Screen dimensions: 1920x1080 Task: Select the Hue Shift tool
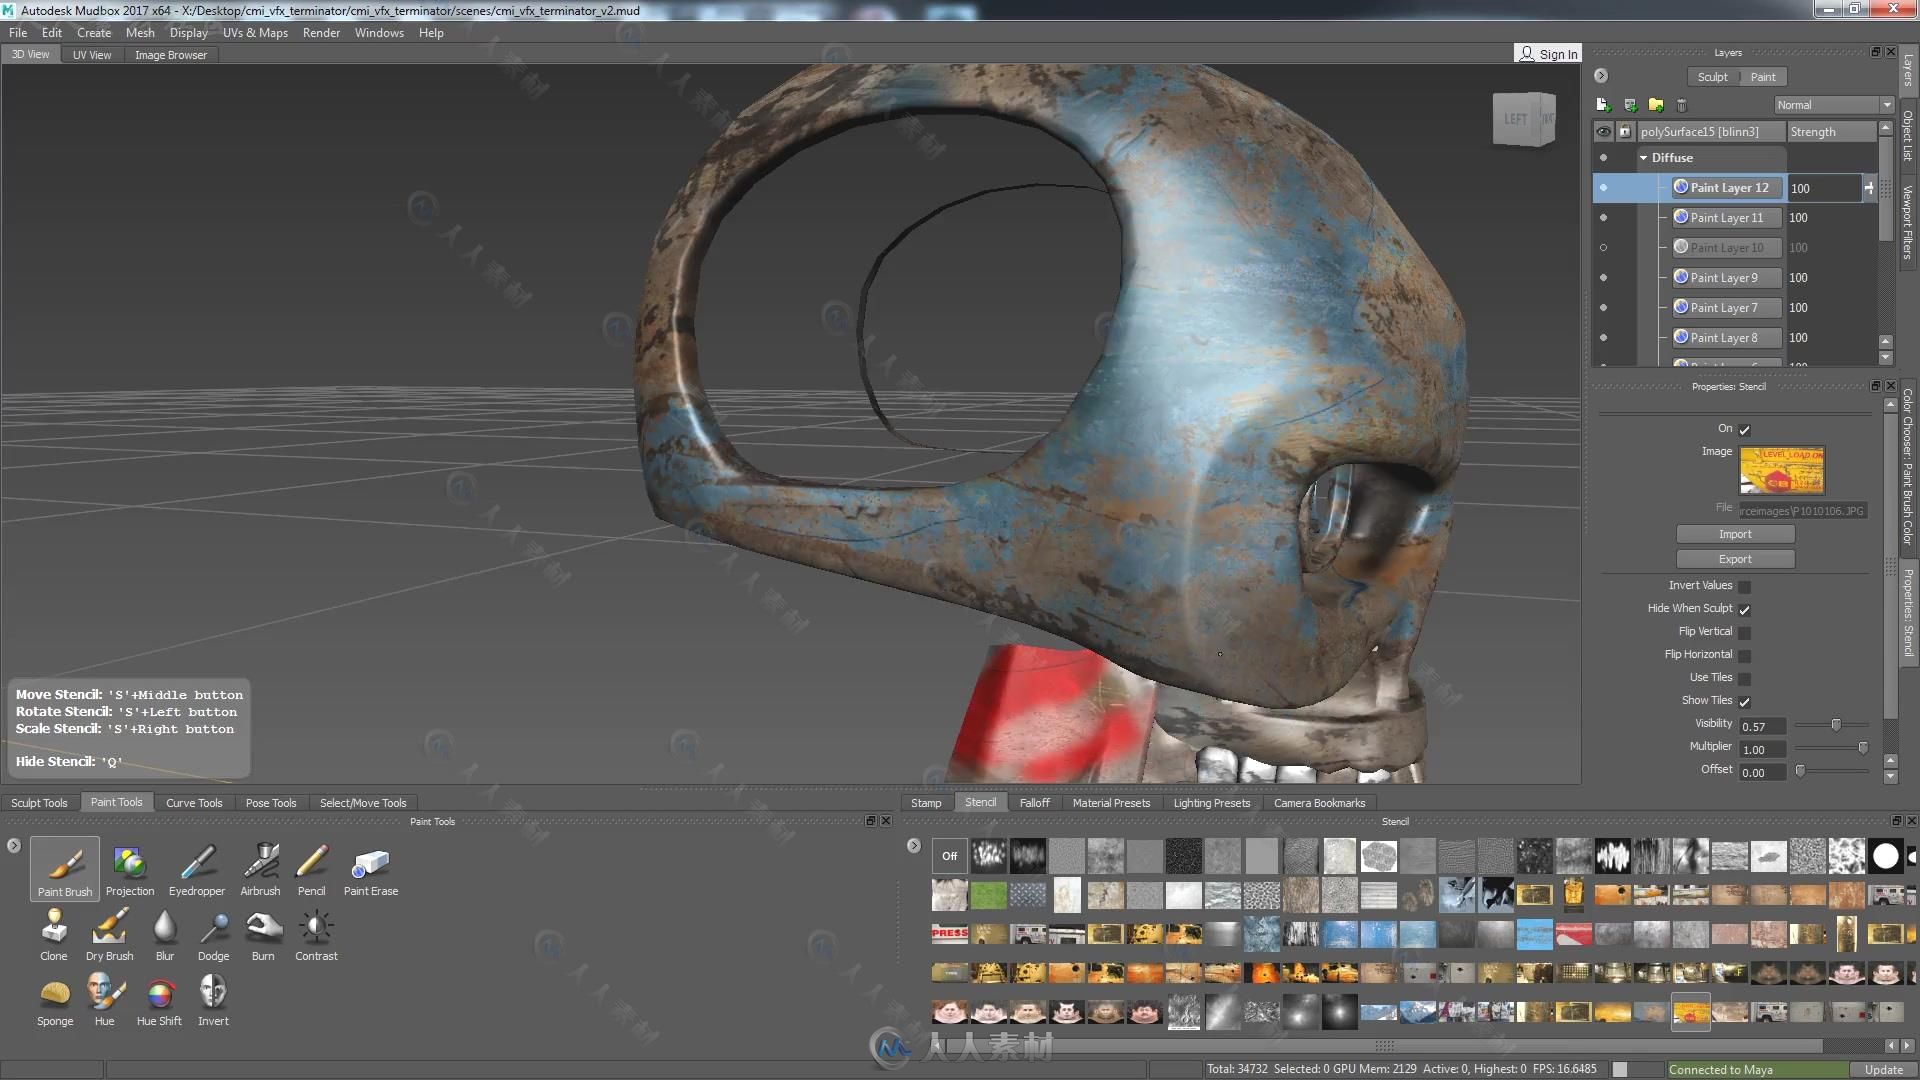[159, 1000]
